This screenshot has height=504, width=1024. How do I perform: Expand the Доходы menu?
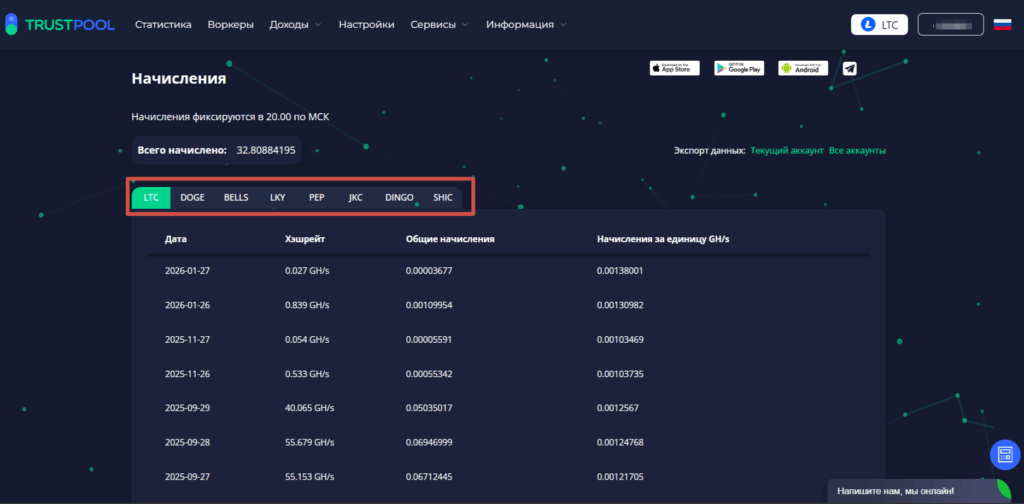click(295, 25)
